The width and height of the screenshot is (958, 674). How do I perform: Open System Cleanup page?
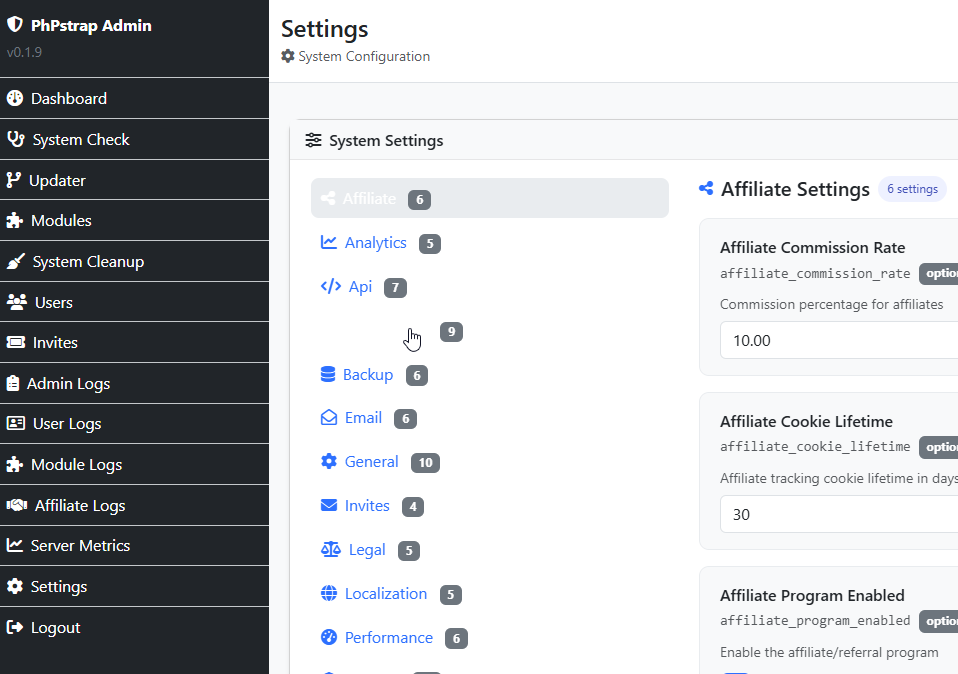click(134, 262)
